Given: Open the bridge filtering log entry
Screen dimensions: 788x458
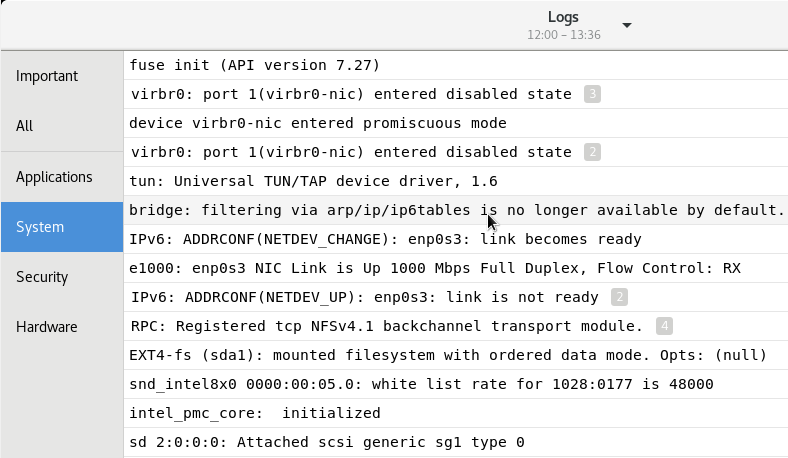Looking at the screenshot, I should (x=456, y=210).
